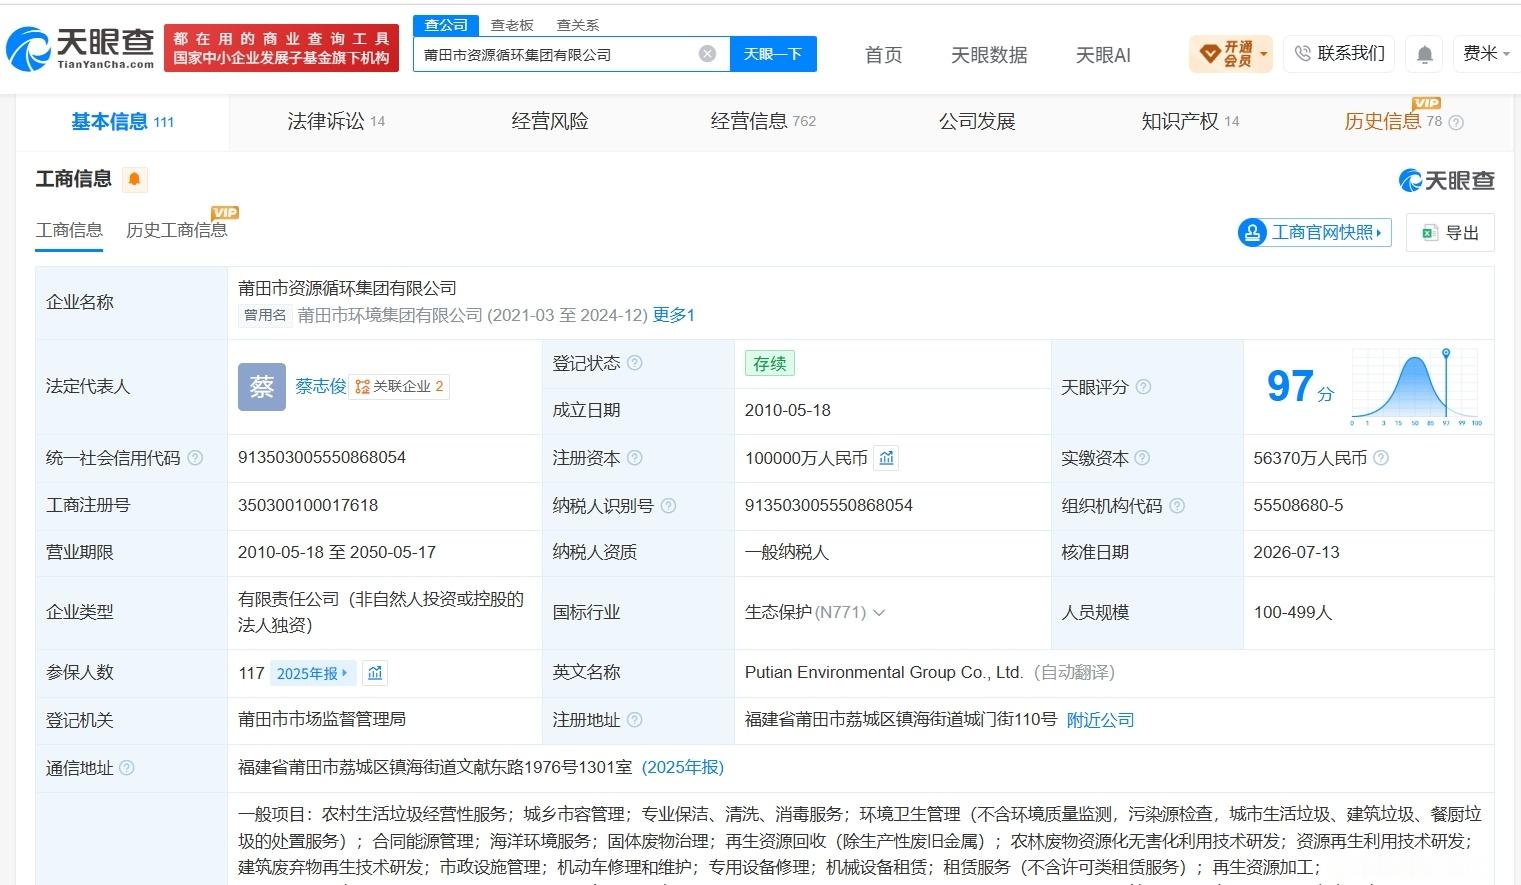Select the 历史信息 VIP tab
Screen dimensions: 1521x885
click(x=1393, y=122)
